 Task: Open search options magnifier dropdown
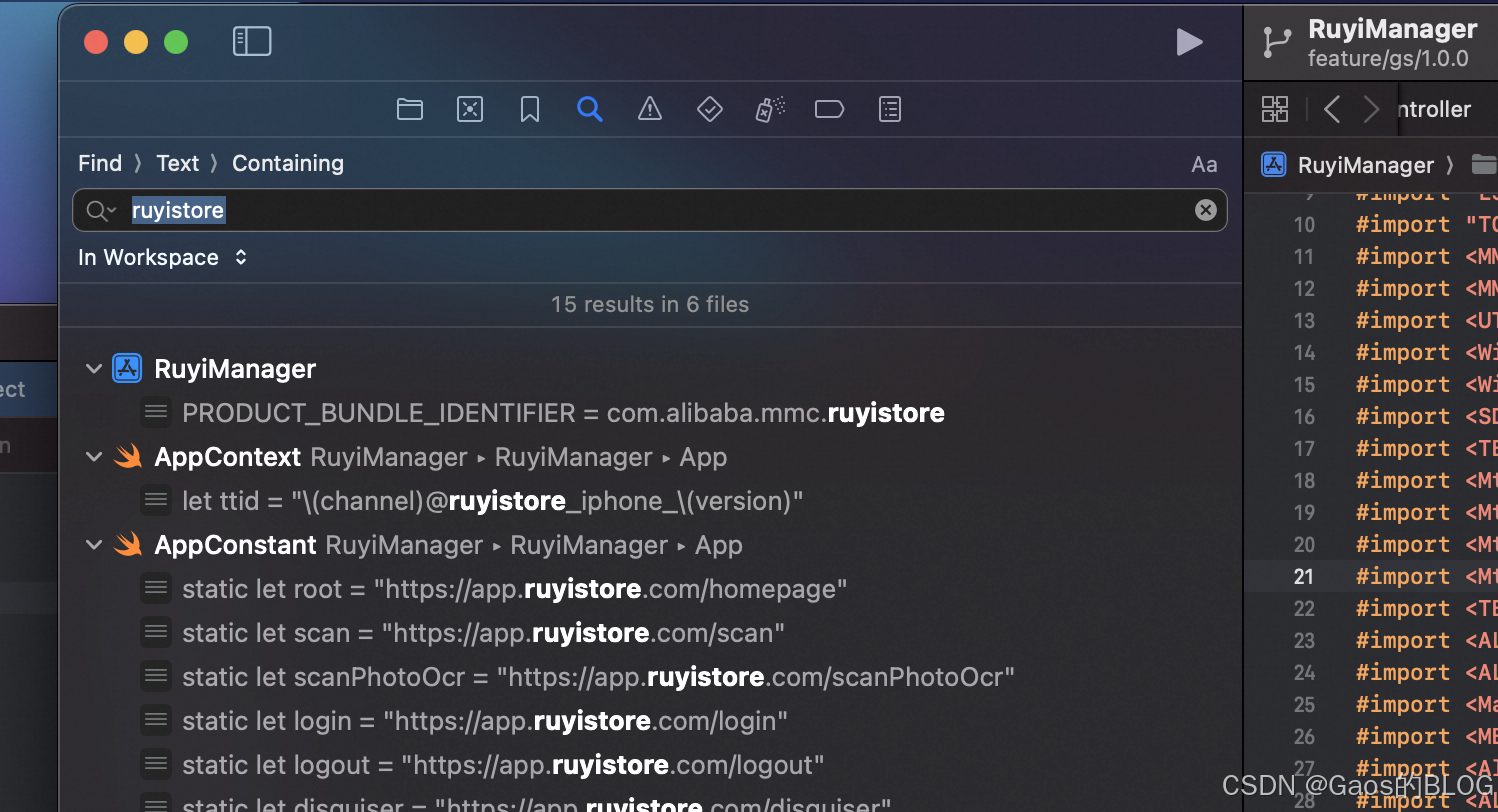click(101, 211)
